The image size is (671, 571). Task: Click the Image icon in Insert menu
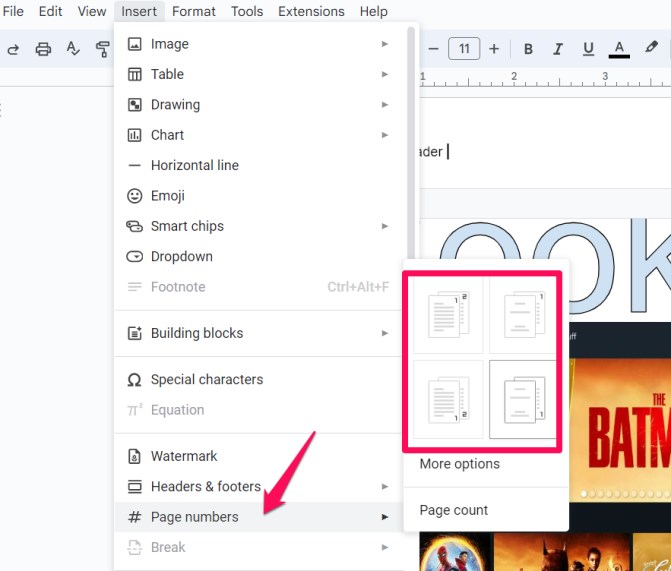pyautogui.click(x=134, y=44)
